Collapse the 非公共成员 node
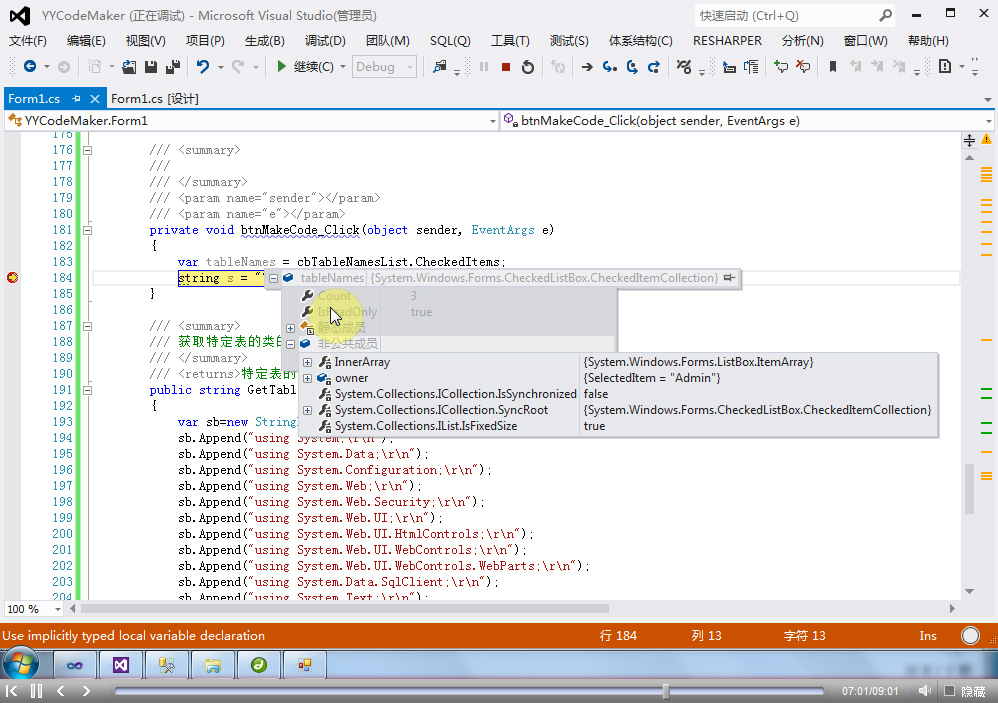Viewport: 998px width, 703px height. click(x=290, y=344)
